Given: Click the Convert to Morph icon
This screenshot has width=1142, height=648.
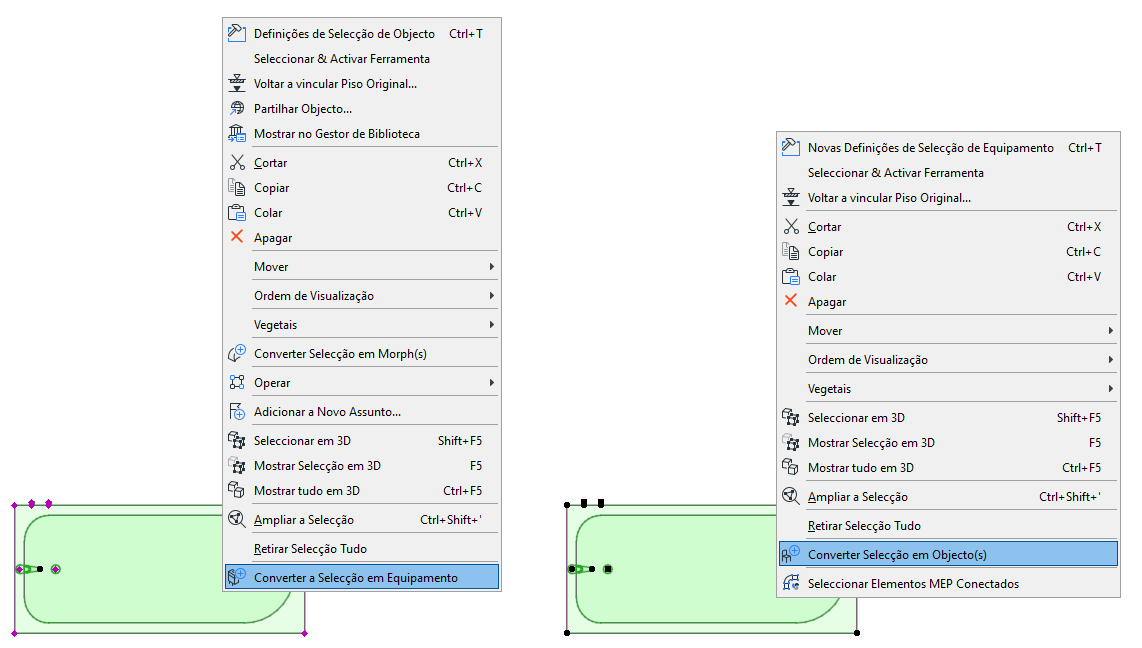Looking at the screenshot, I should (x=237, y=353).
